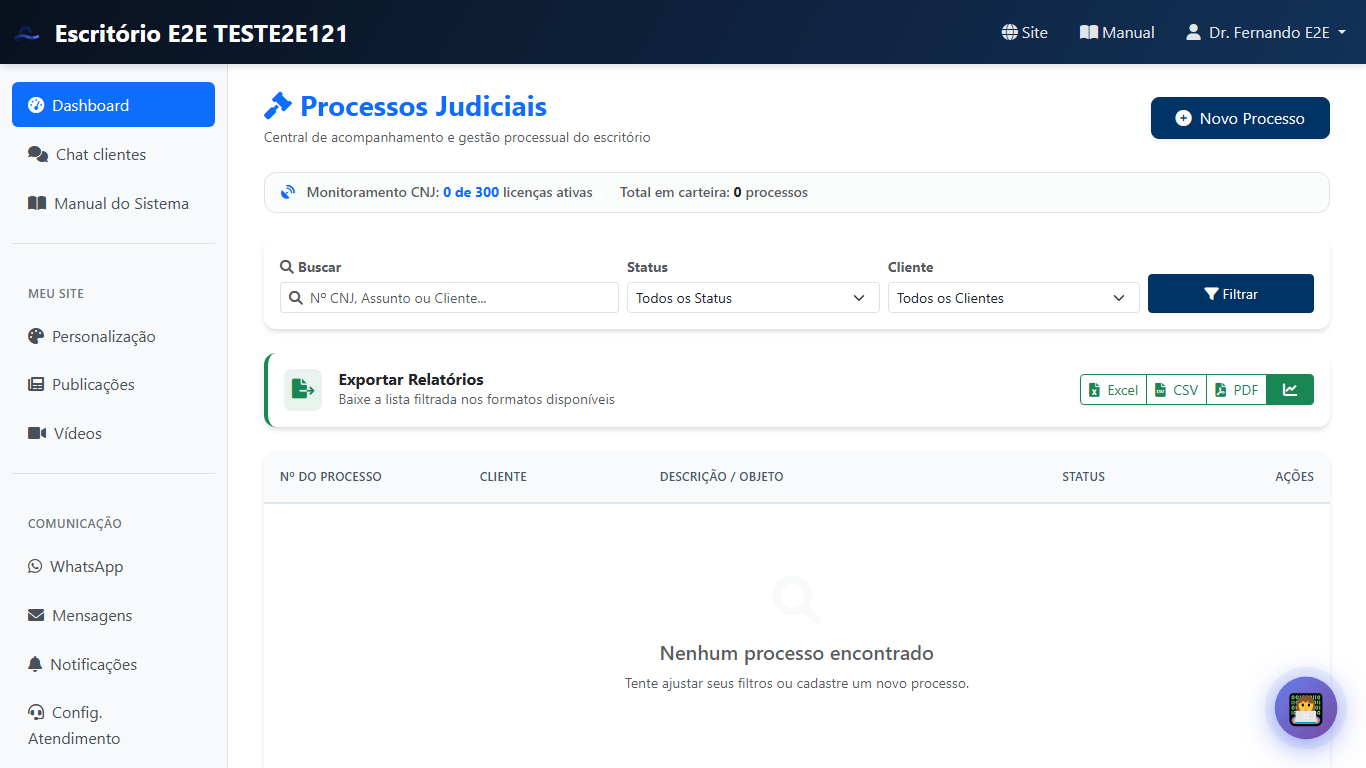The width and height of the screenshot is (1366, 768).
Task: Click the Vídeos camera icon
Action: (x=37, y=433)
